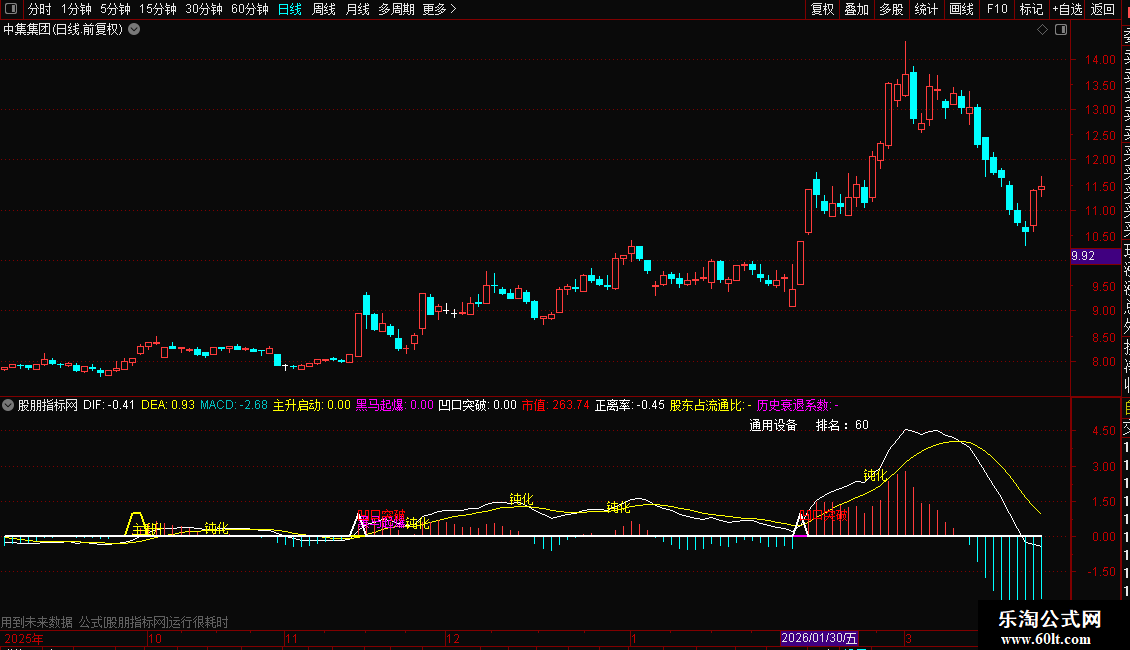Switch to 周线 weekly chart
This screenshot has width=1130, height=650.
click(x=324, y=9)
